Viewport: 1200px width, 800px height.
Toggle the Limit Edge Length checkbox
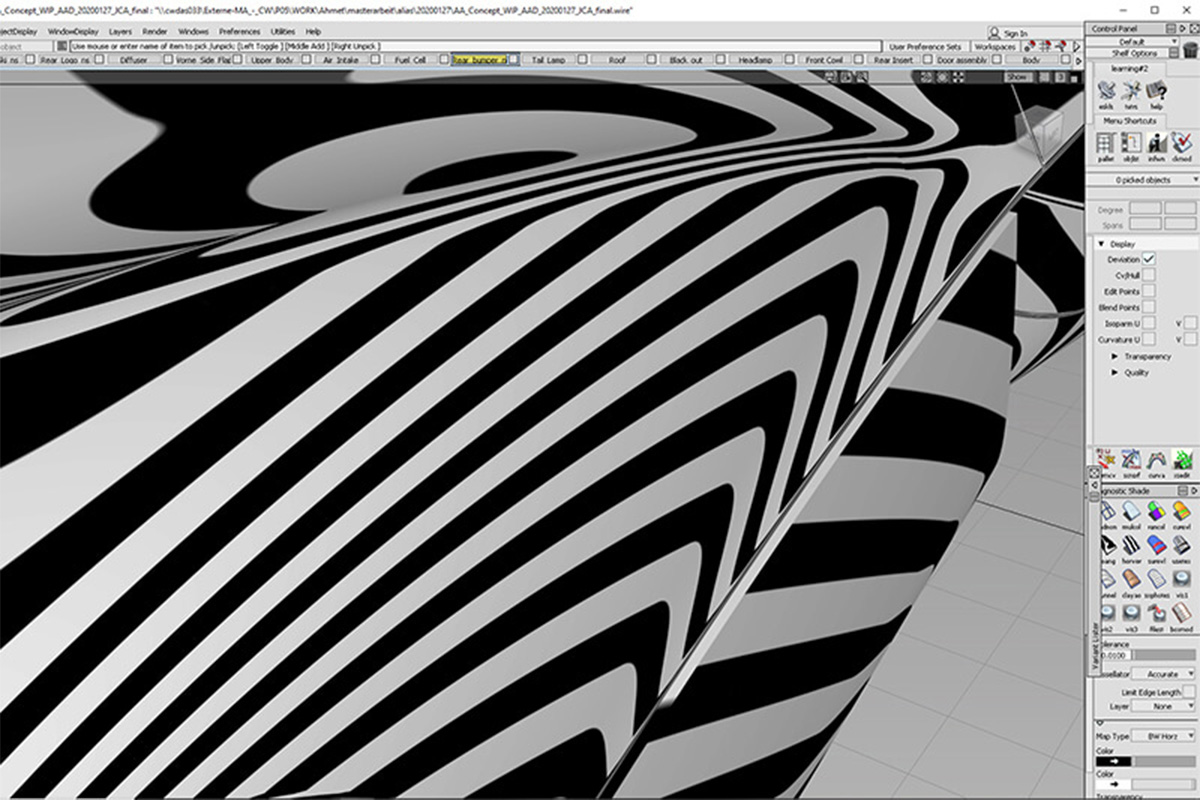click(x=1188, y=692)
